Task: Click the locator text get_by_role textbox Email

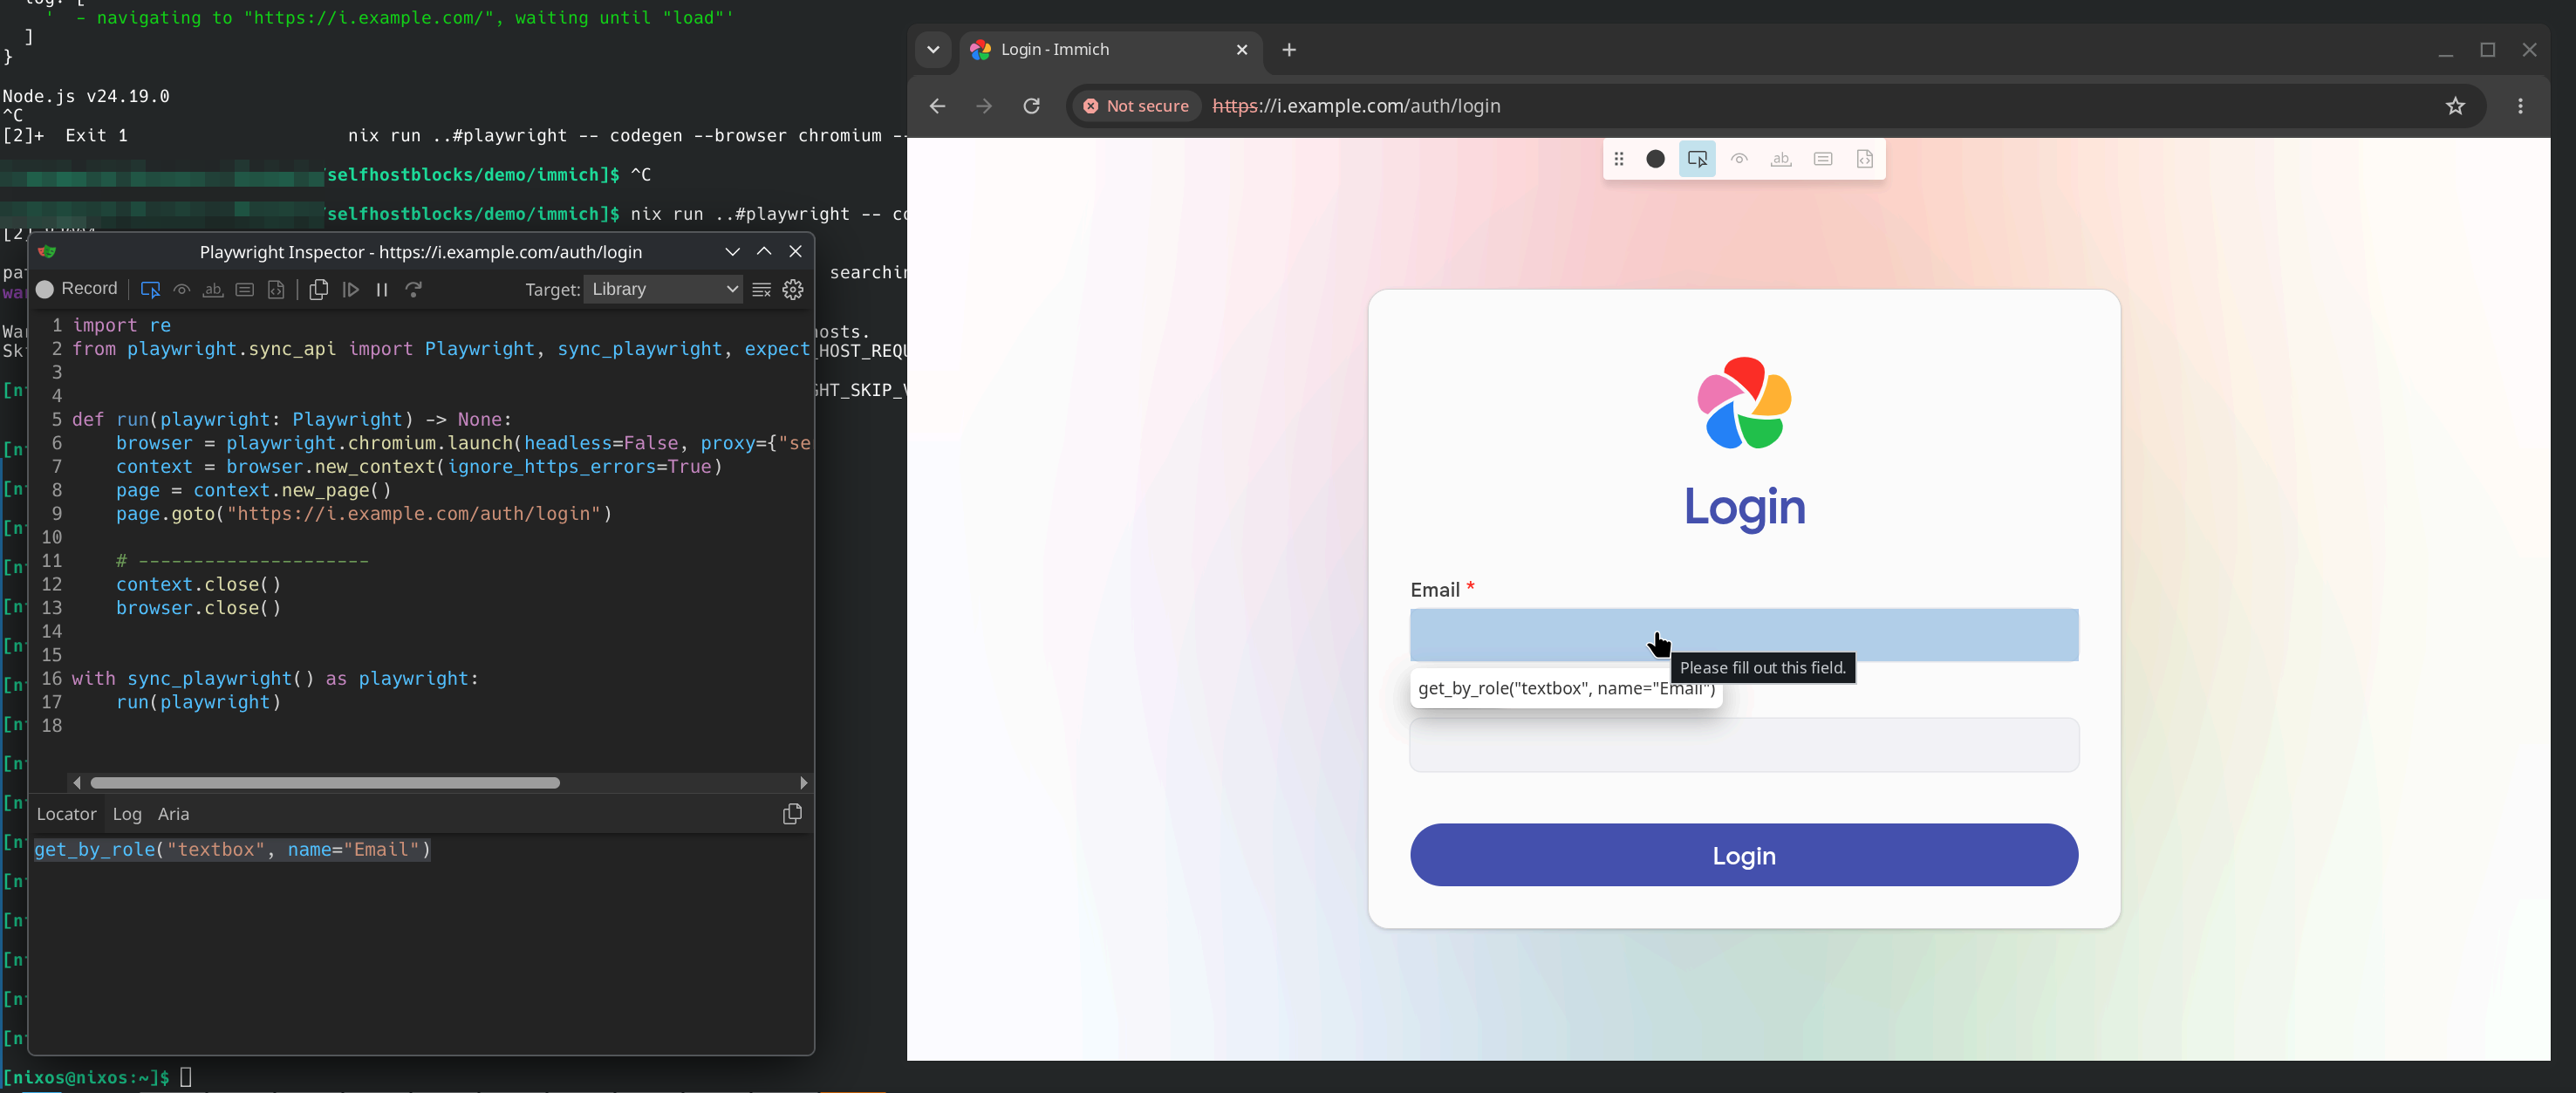Action: pos(232,849)
